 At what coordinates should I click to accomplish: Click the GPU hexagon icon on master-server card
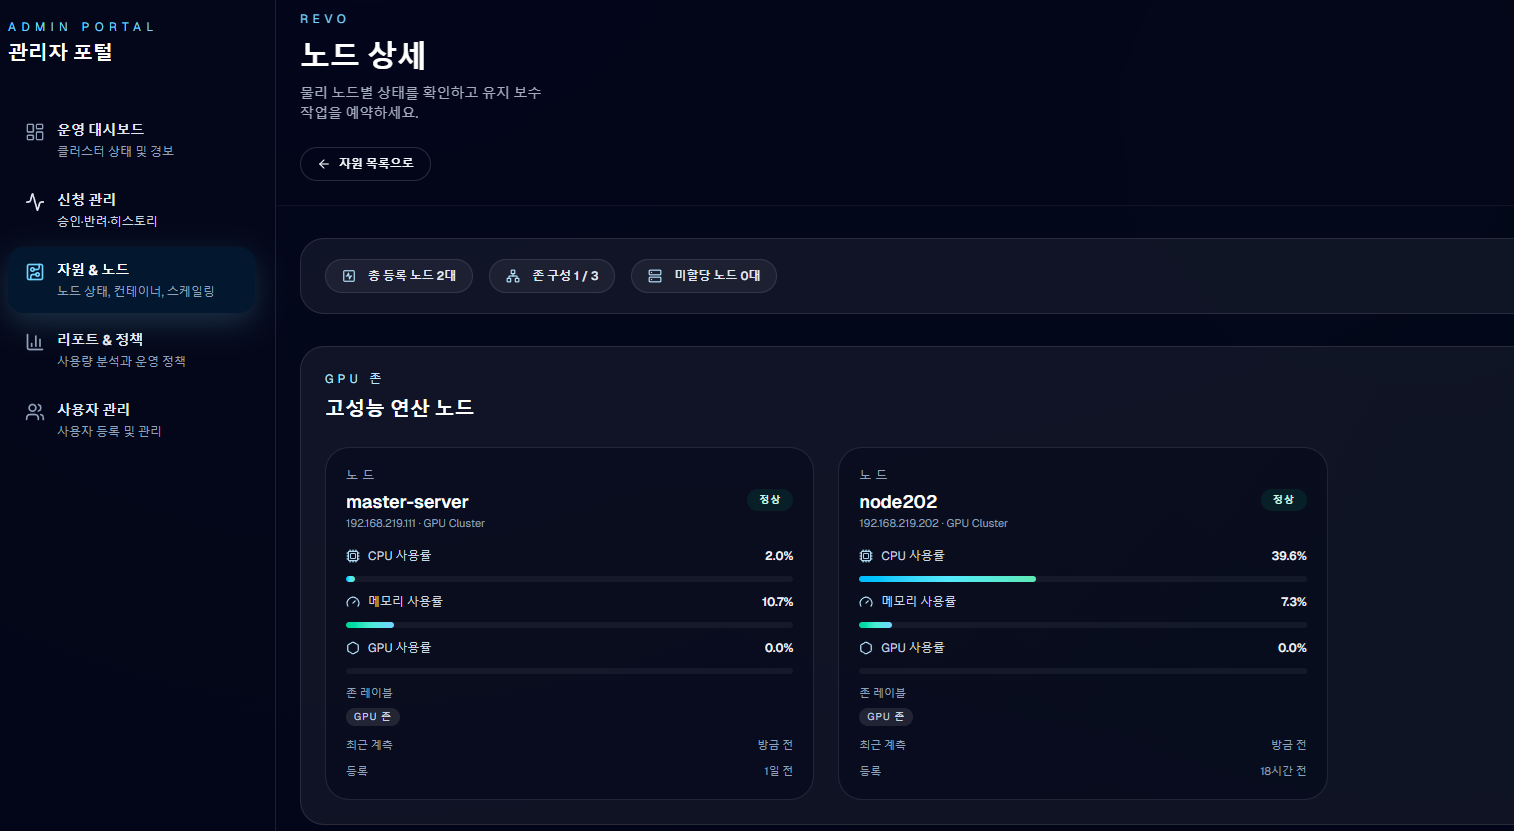(352, 647)
